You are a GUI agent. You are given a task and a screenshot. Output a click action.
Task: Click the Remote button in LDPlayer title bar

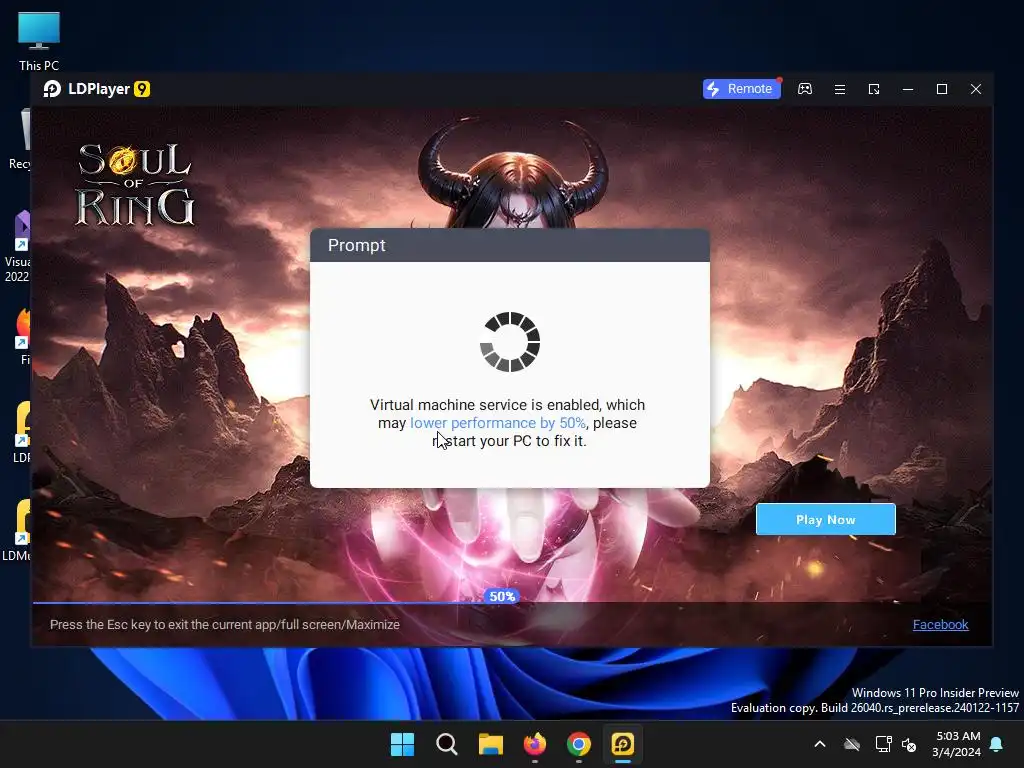click(741, 89)
